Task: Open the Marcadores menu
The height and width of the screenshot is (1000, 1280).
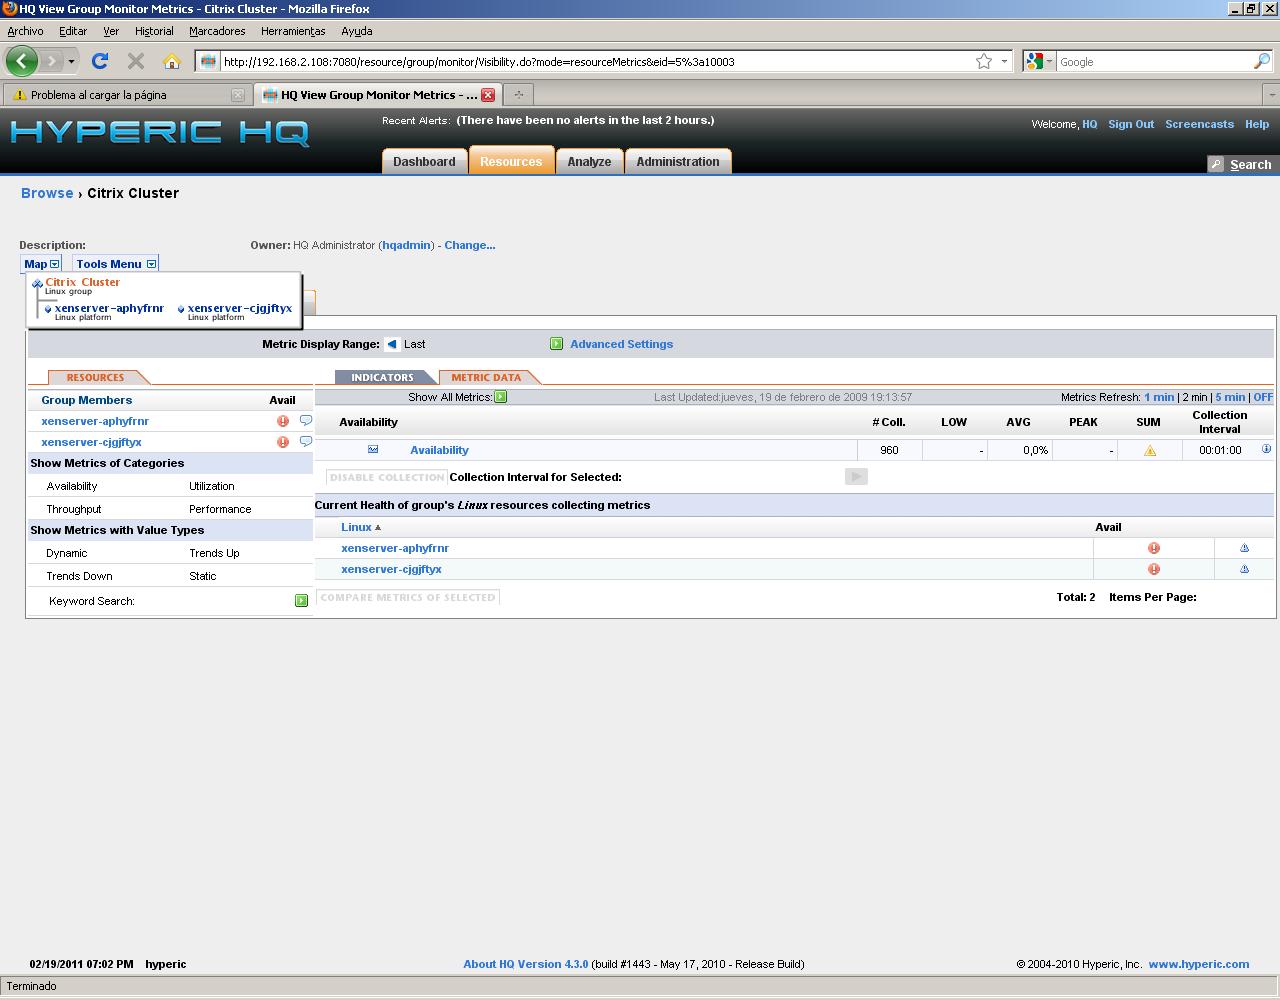Action: click(217, 31)
